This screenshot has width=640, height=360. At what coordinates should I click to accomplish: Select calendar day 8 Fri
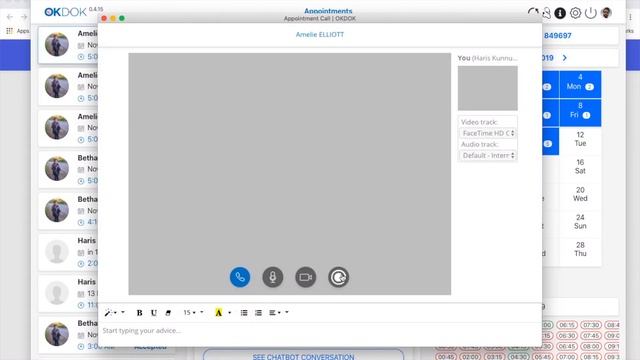point(580,112)
